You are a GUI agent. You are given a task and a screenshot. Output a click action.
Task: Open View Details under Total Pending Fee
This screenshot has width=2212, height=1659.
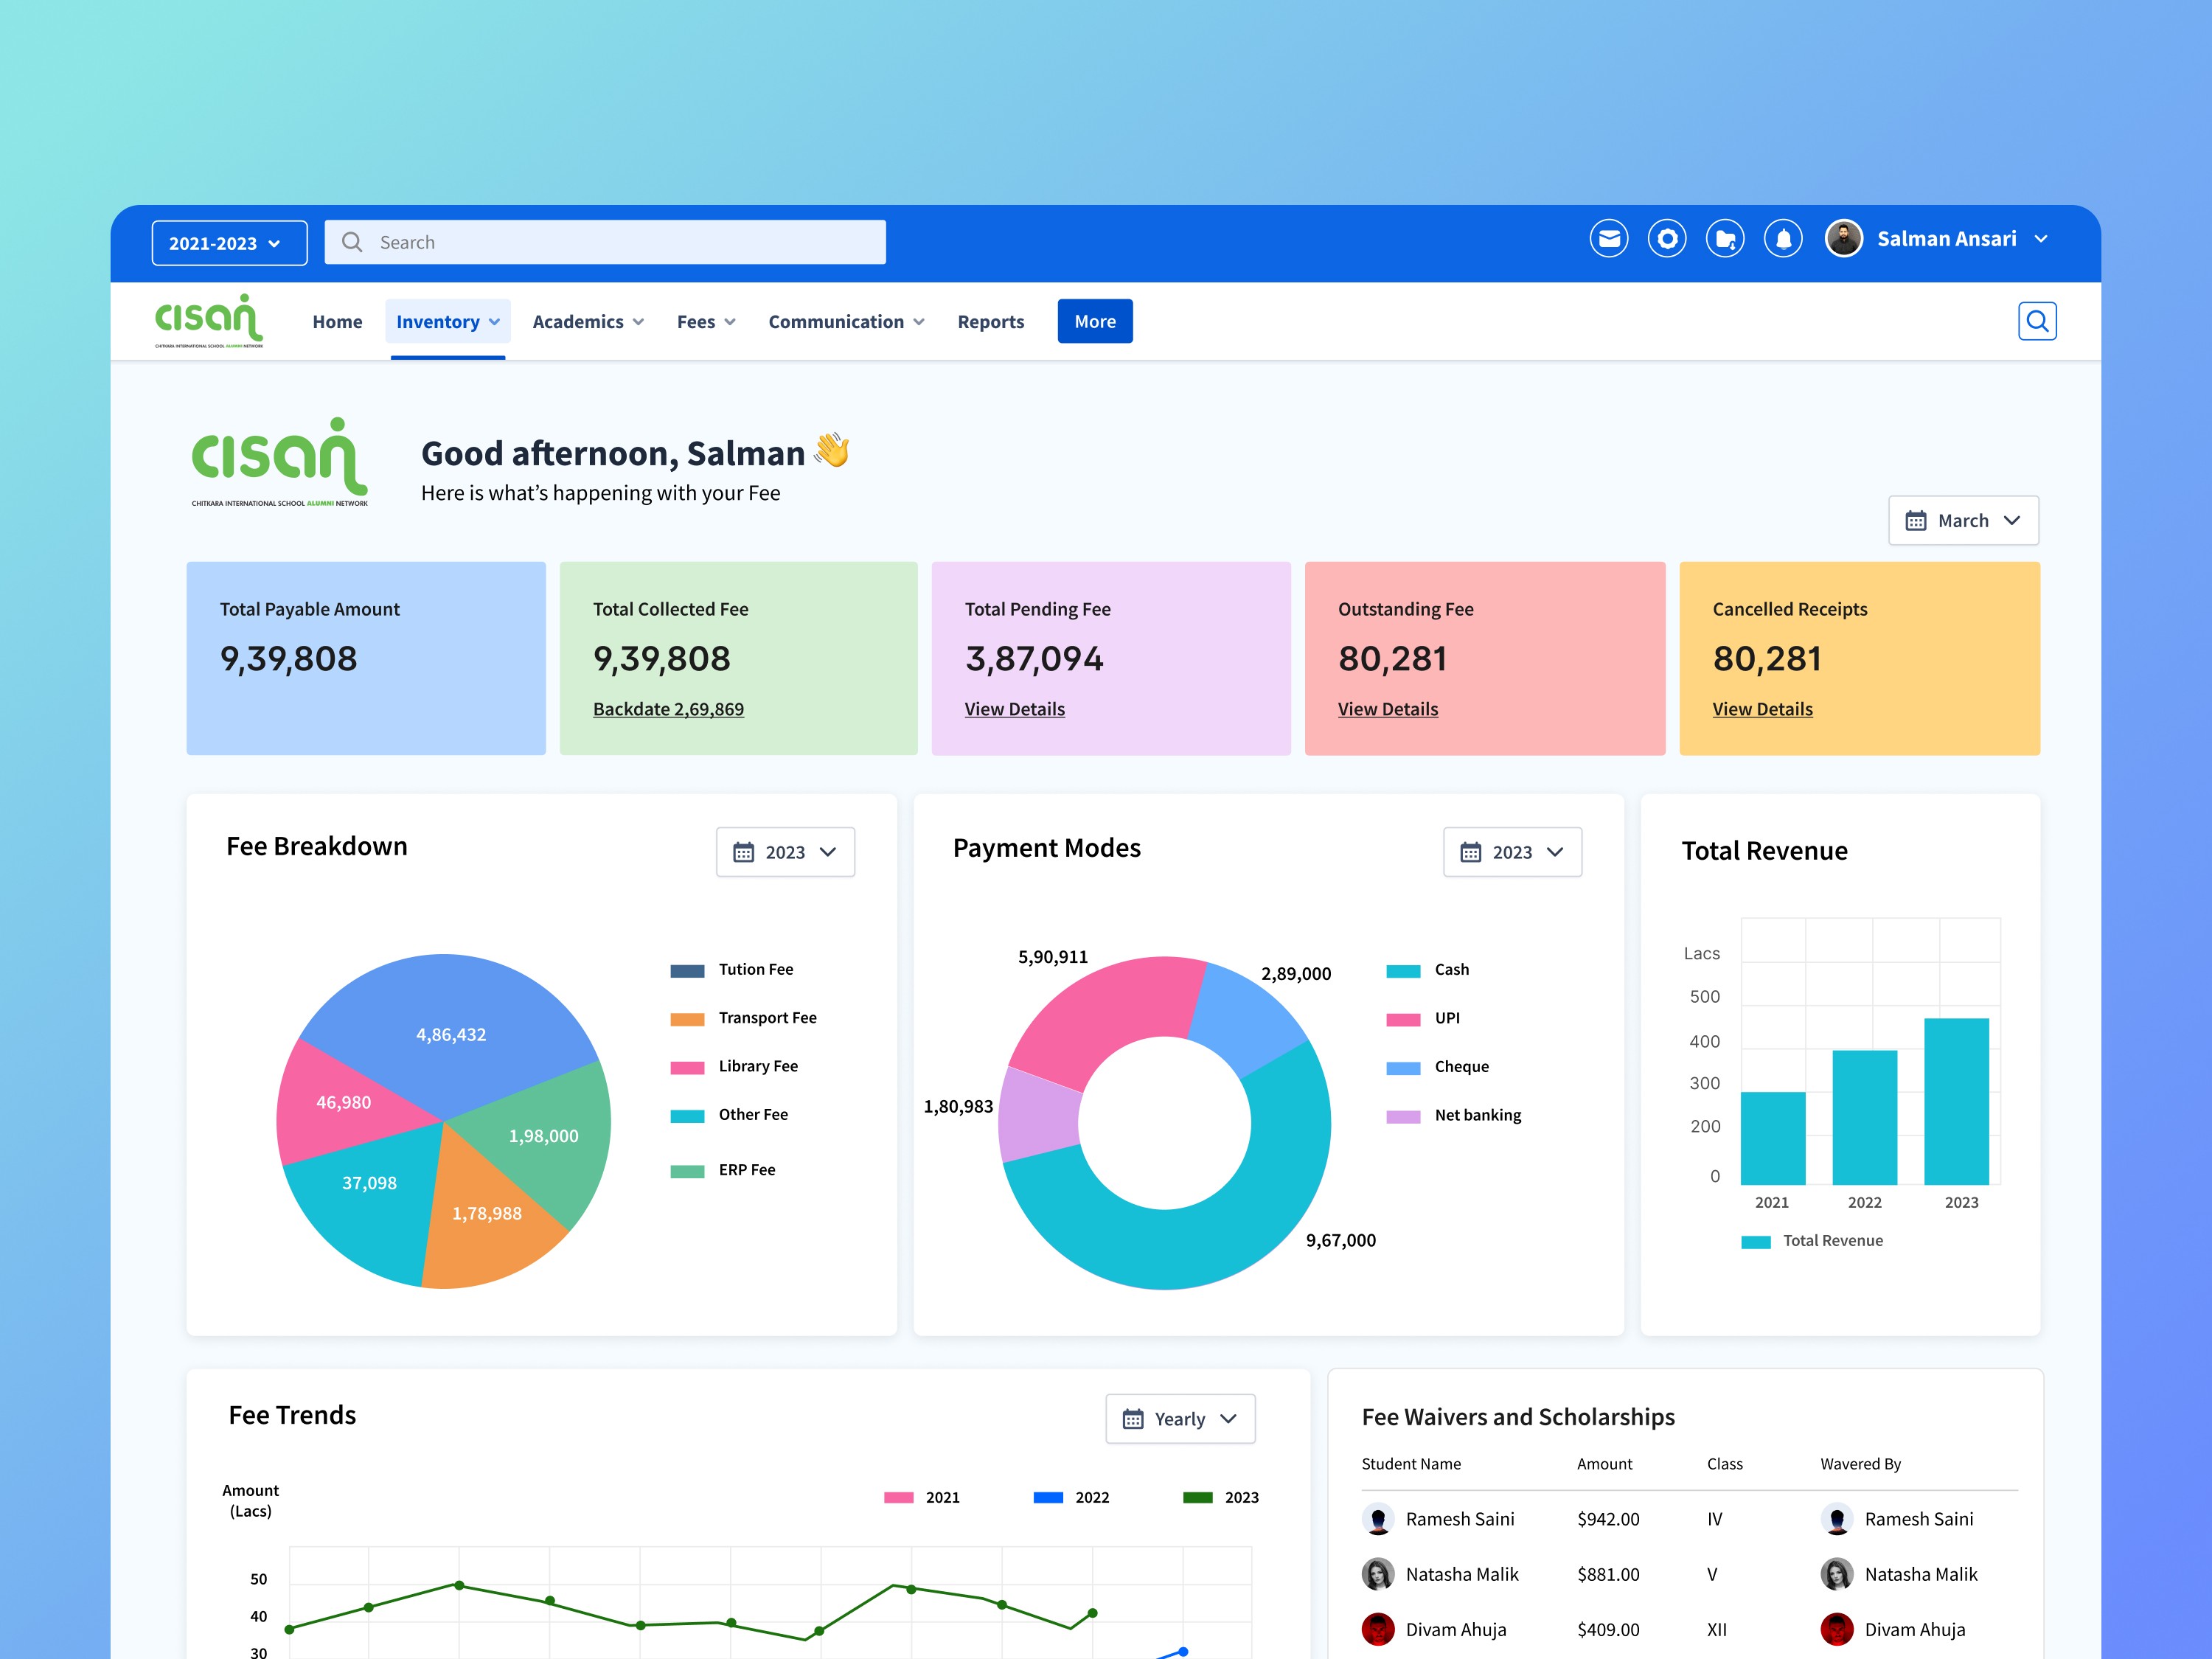pos(1014,709)
